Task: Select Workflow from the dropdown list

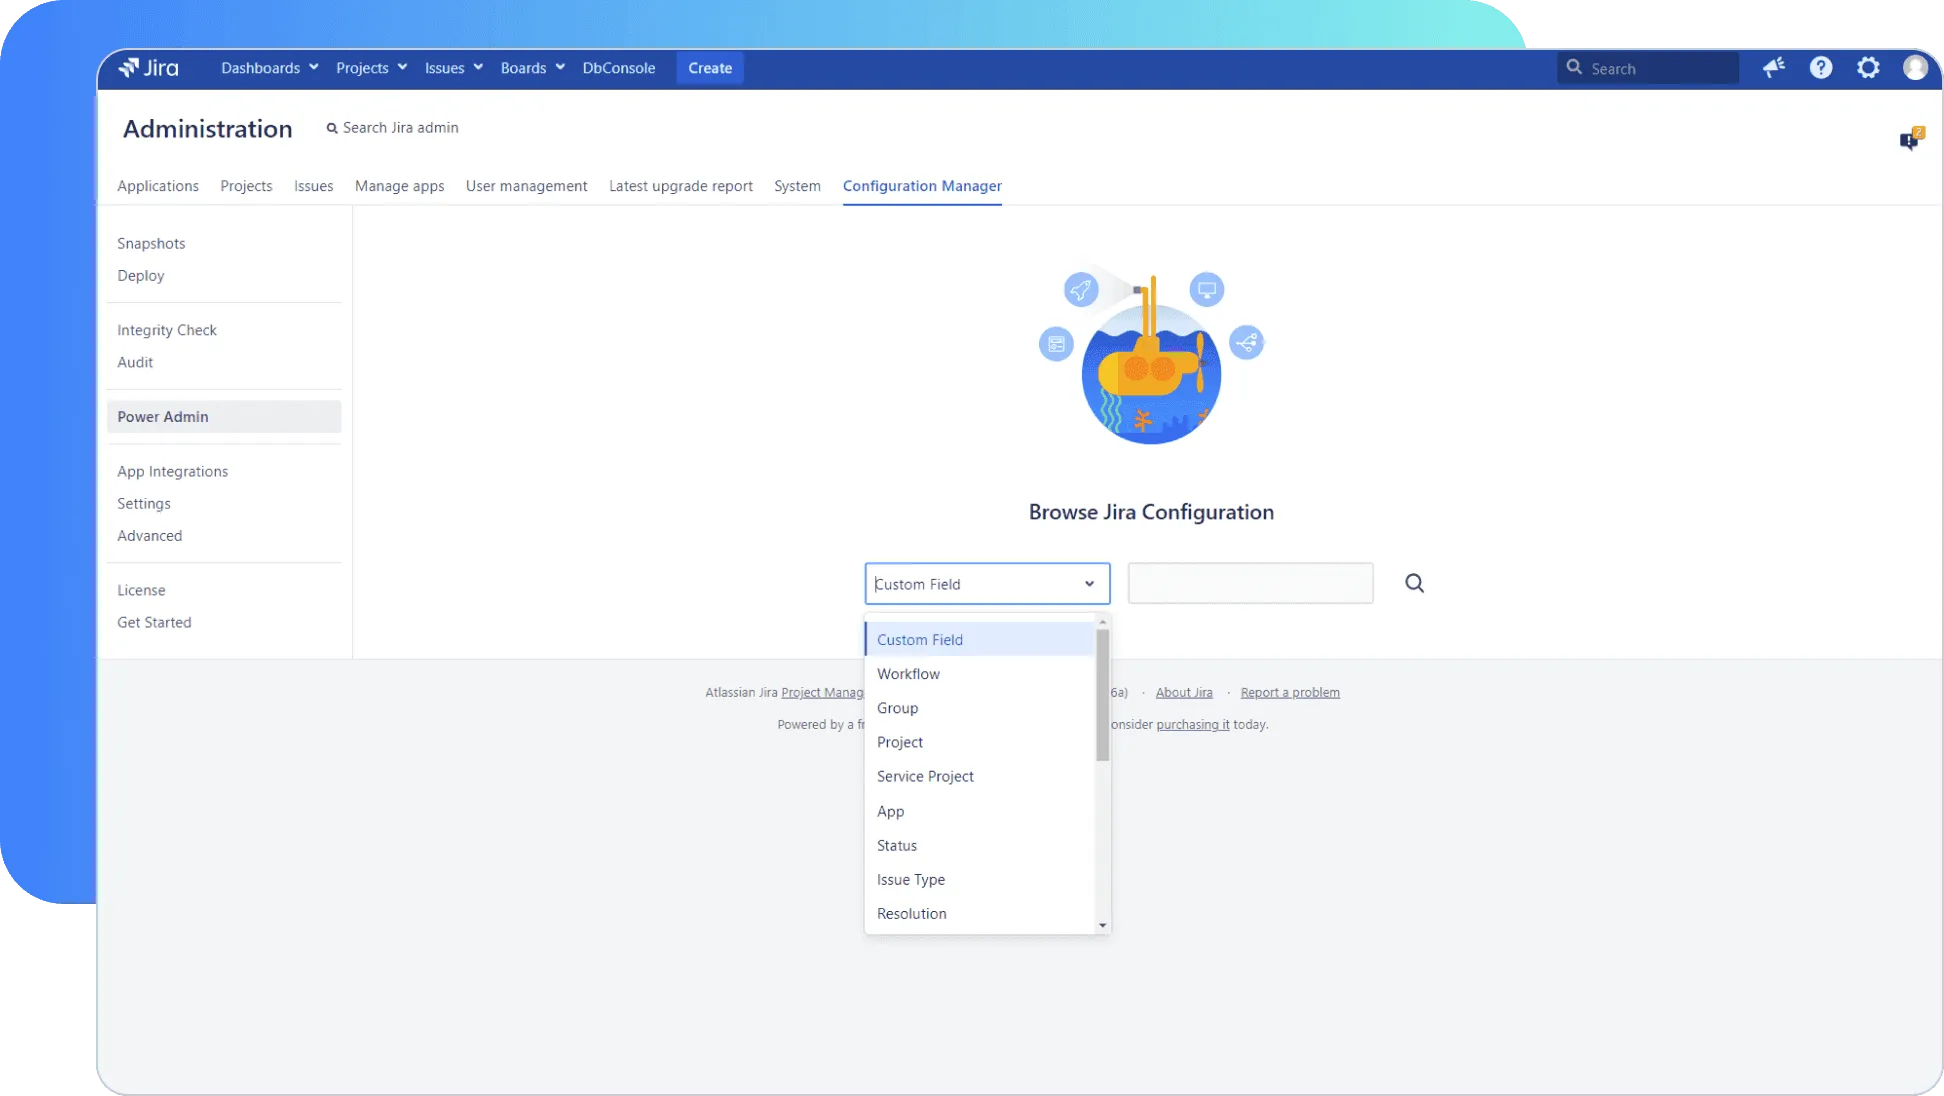Action: coord(908,674)
